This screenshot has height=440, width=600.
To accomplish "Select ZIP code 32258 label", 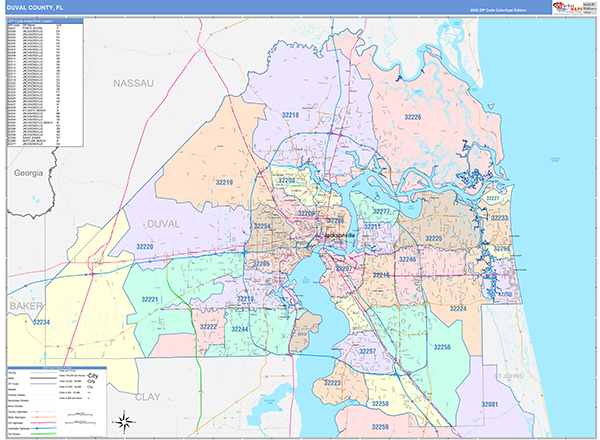I will pyautogui.click(x=380, y=404).
